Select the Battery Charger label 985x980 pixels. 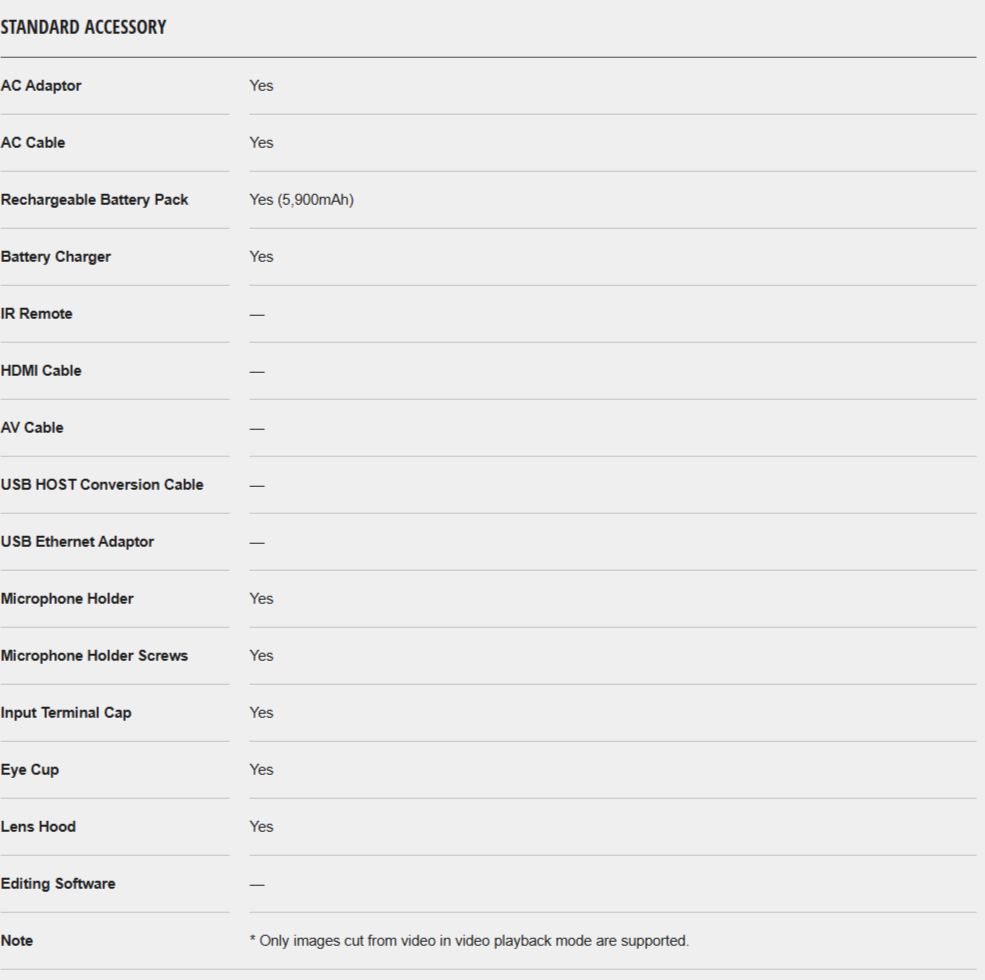tap(56, 257)
